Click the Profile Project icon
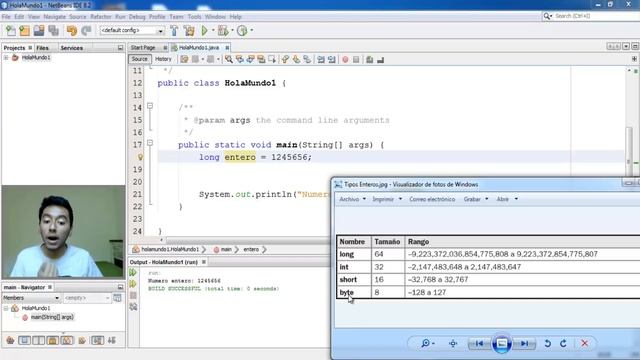640x360 pixels. coord(242,31)
